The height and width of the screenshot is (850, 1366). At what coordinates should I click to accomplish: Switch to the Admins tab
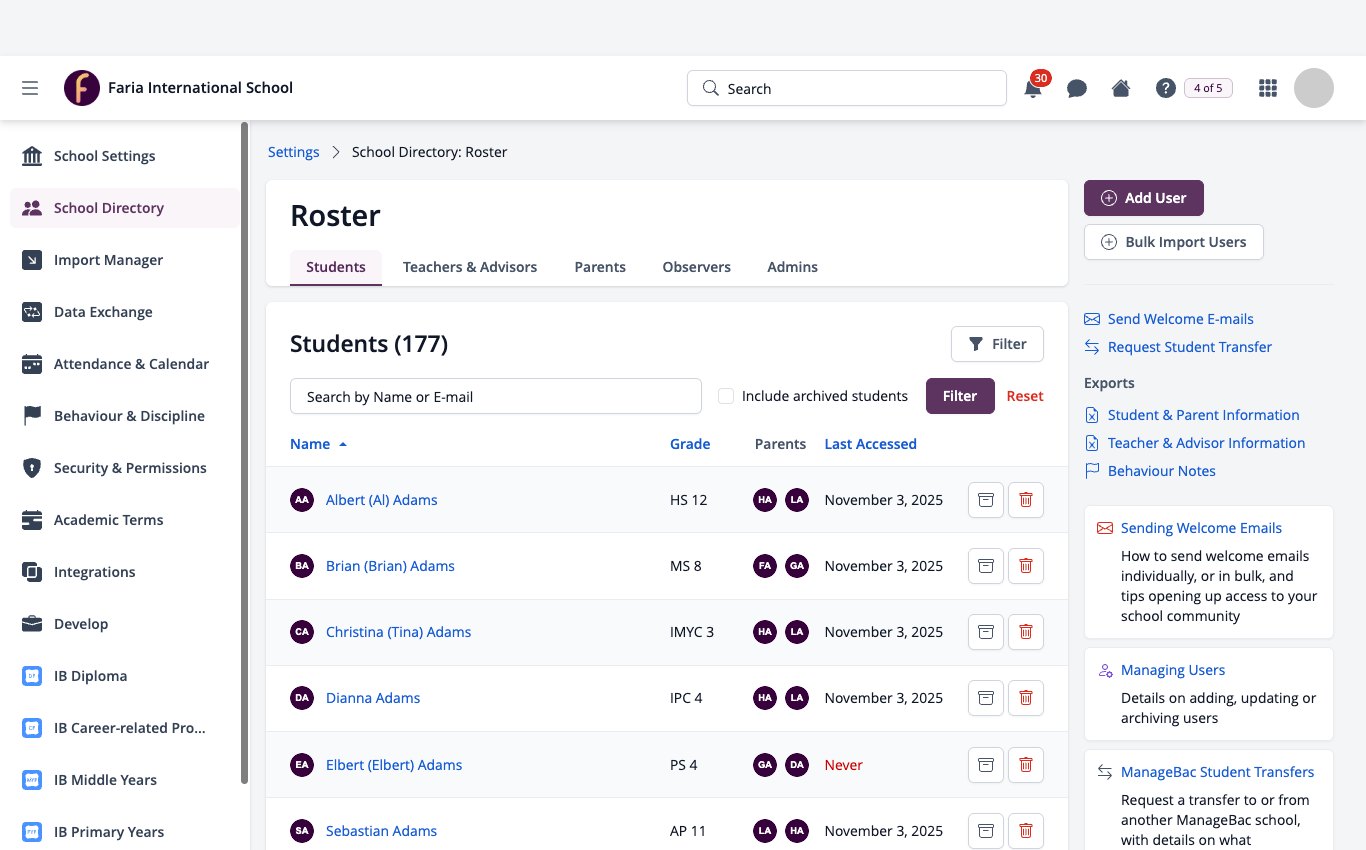[792, 267]
